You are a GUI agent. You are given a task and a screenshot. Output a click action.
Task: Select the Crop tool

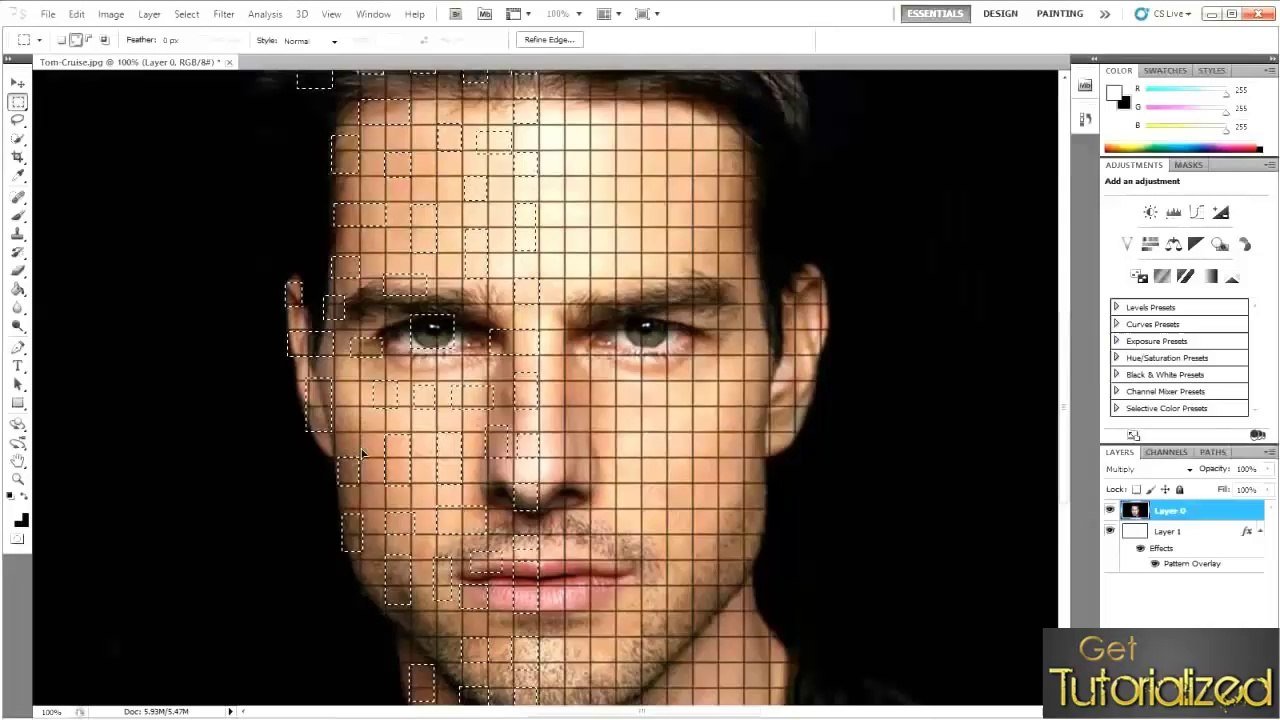(x=18, y=157)
